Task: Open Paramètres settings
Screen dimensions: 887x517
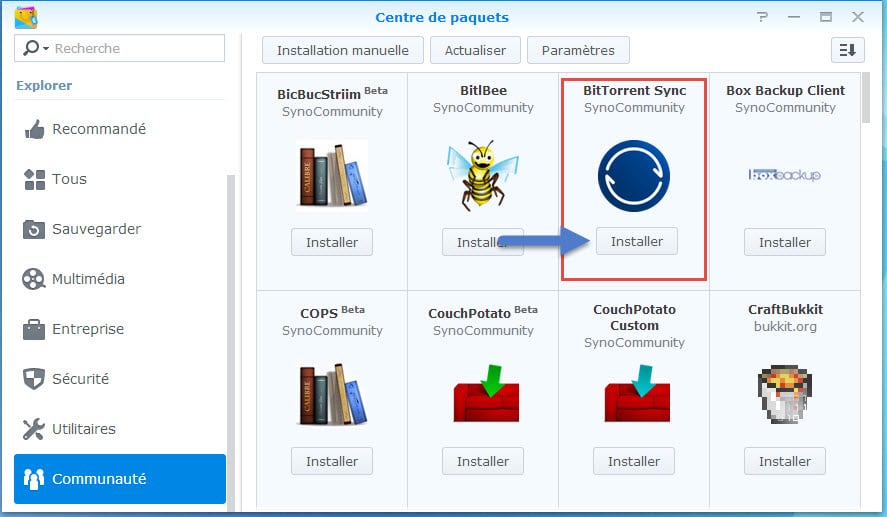Action: [578, 50]
